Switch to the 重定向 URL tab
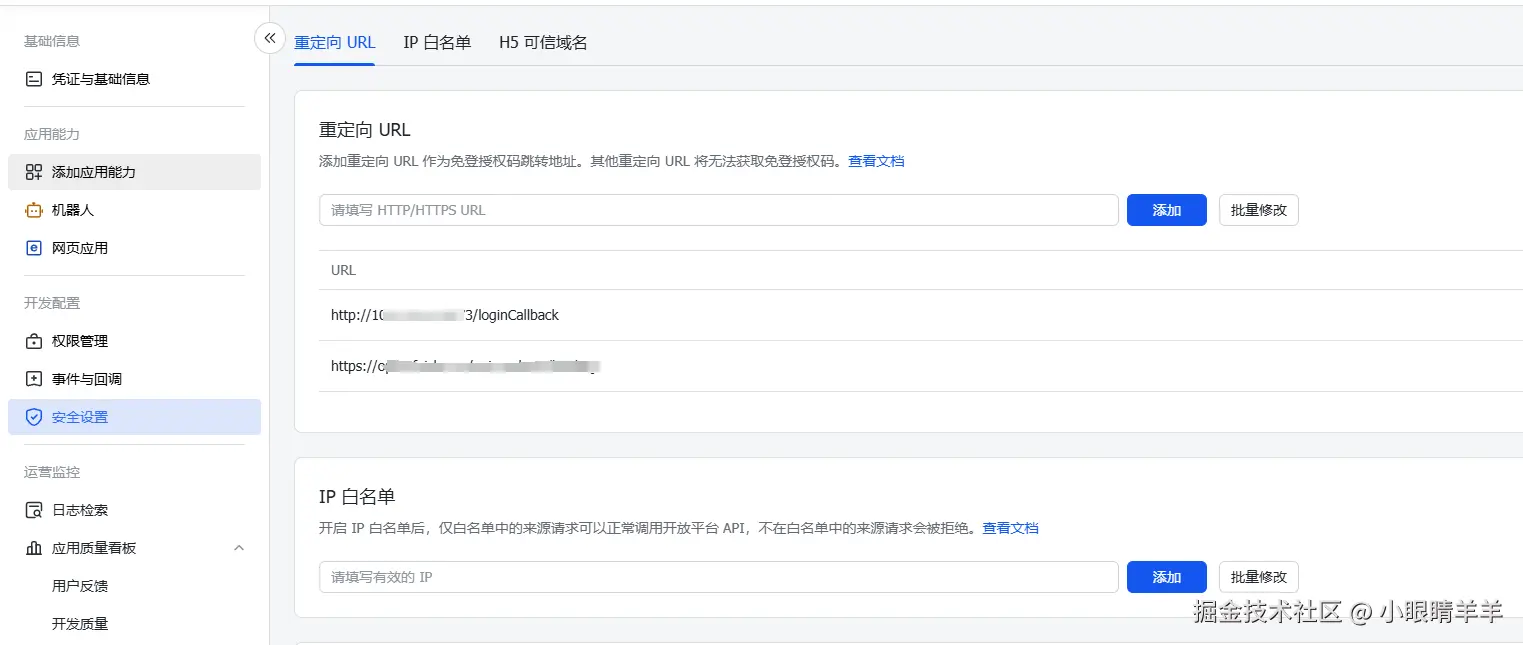The width and height of the screenshot is (1523, 645). 335,43
